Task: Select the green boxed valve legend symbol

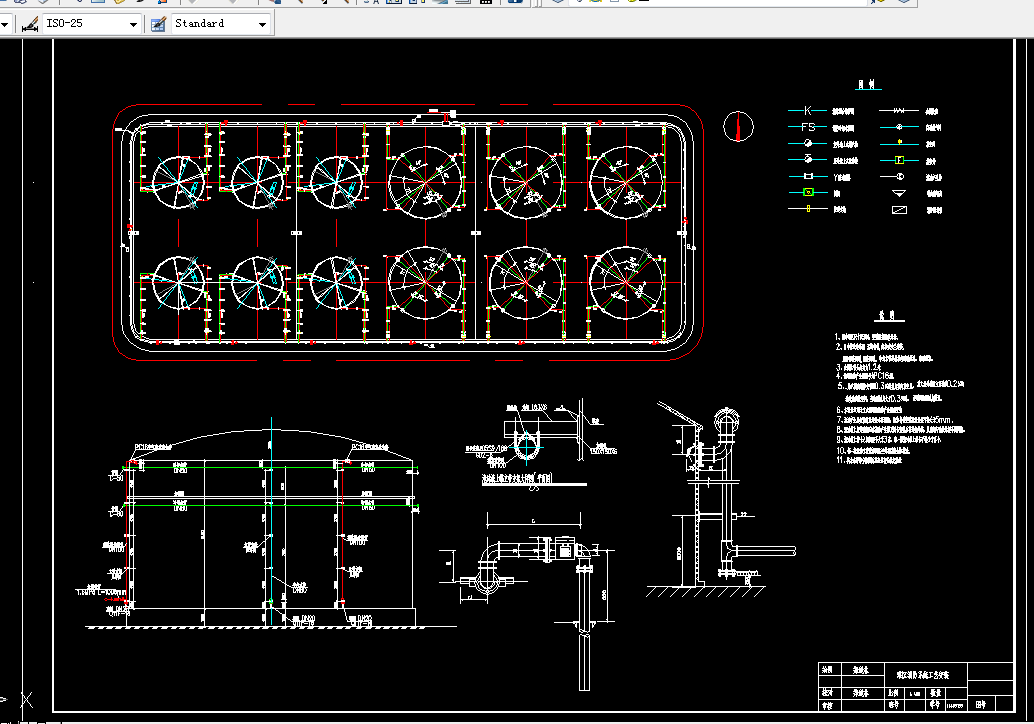Action: point(808,193)
